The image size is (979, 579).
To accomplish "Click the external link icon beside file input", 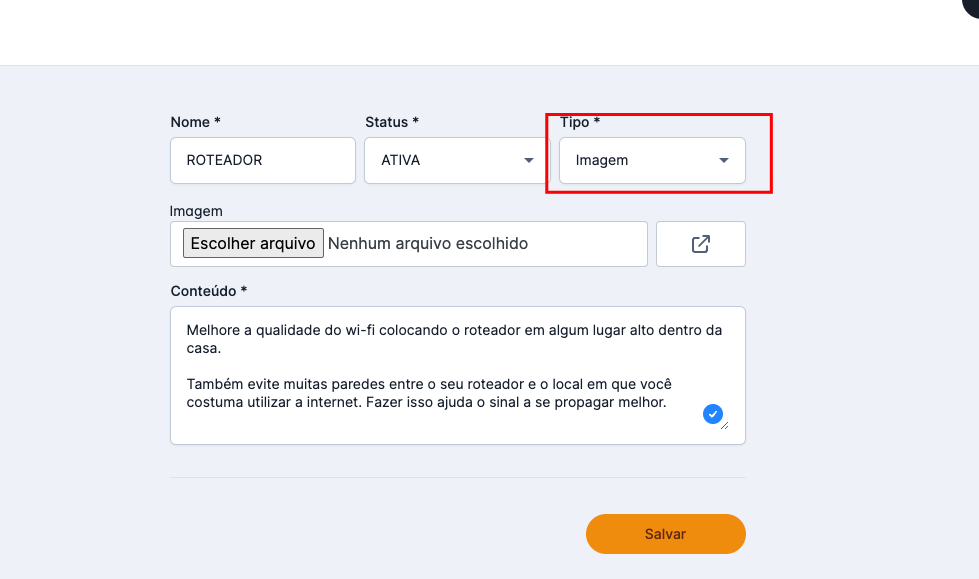I will [700, 244].
